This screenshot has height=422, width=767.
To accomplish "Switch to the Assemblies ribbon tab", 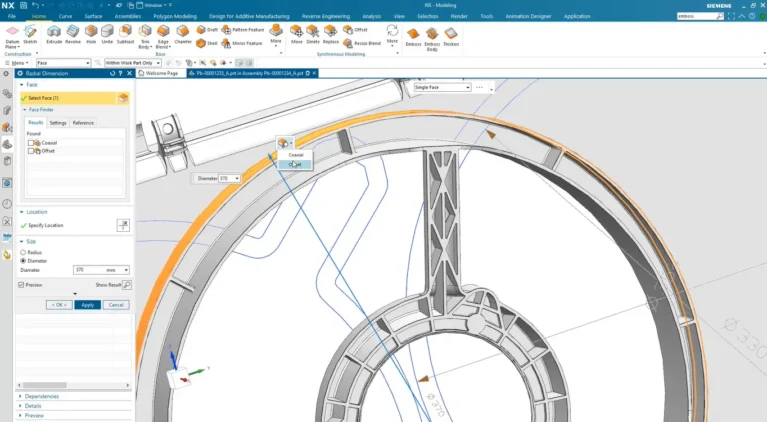I will [128, 16].
